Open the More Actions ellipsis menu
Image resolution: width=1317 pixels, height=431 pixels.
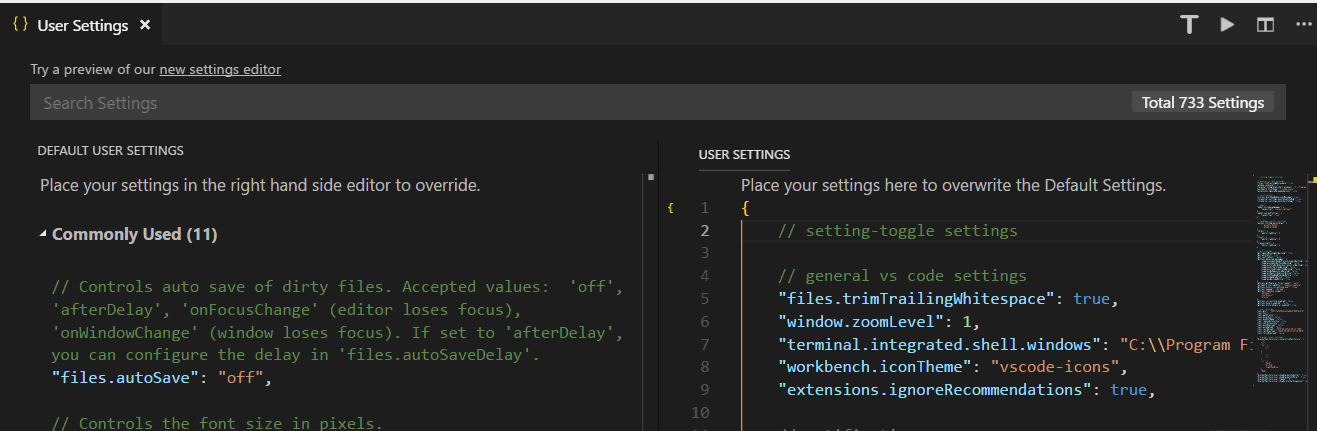pos(1303,25)
